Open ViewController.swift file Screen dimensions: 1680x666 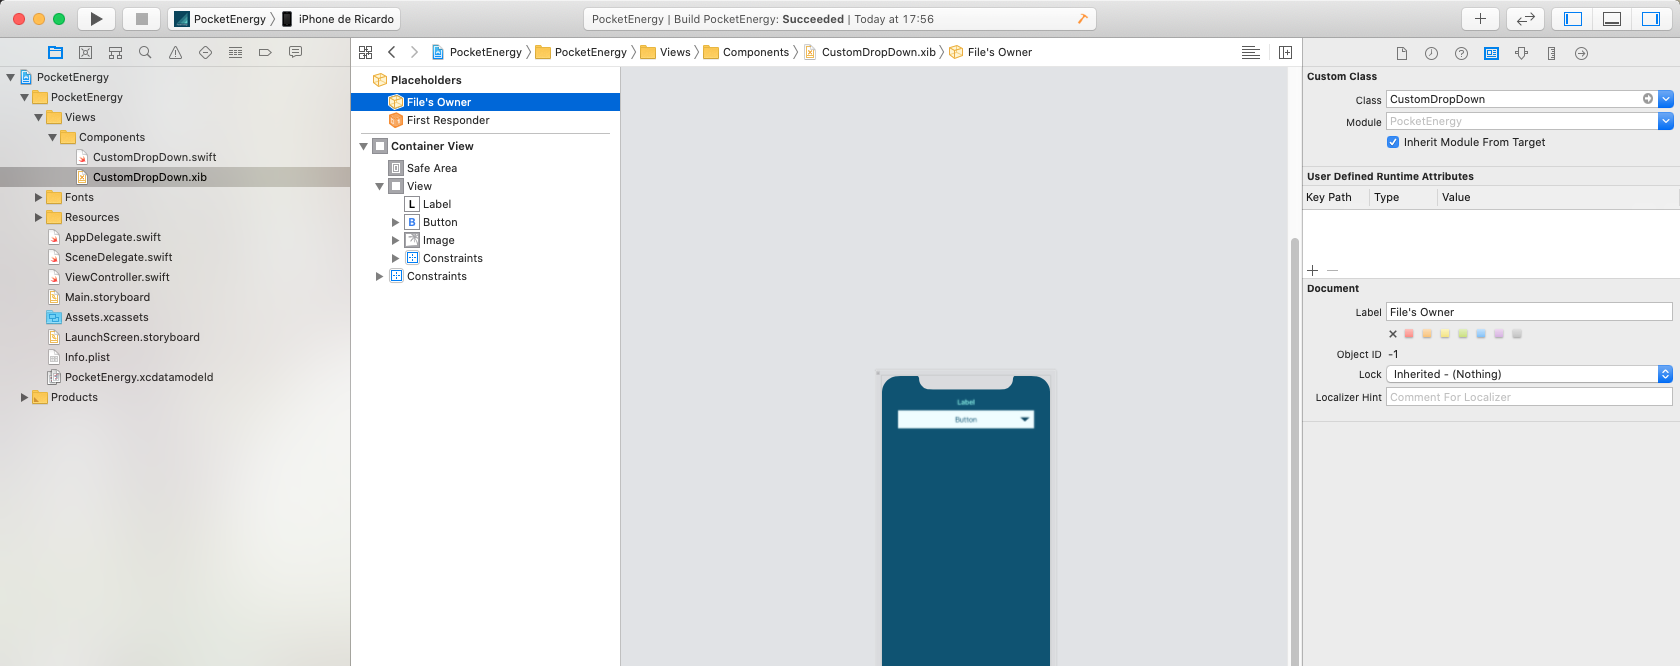tap(117, 277)
